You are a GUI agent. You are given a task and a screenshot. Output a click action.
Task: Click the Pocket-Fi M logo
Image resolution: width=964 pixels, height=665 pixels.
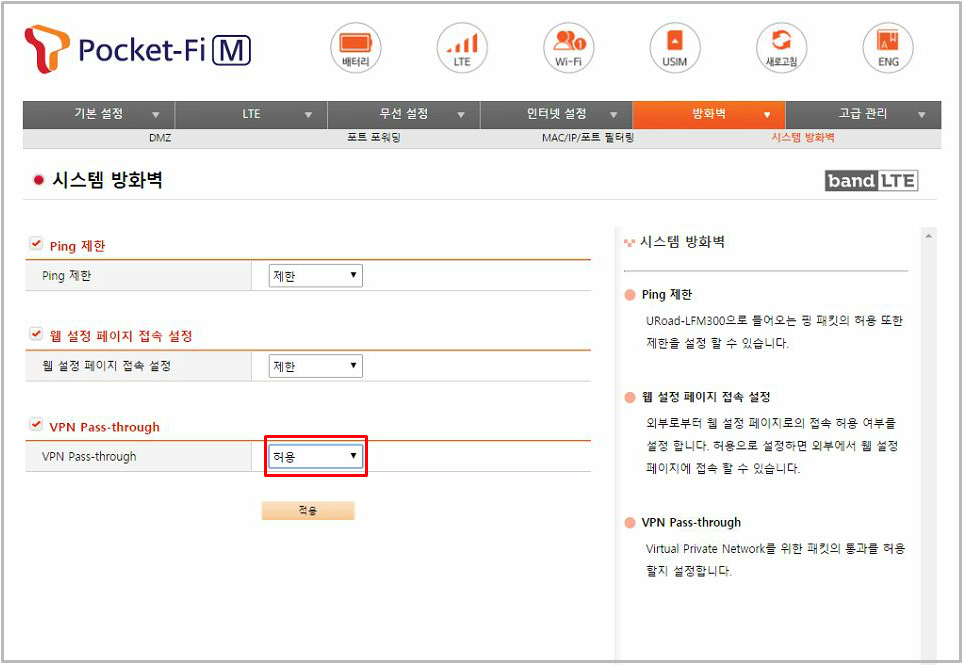point(138,48)
